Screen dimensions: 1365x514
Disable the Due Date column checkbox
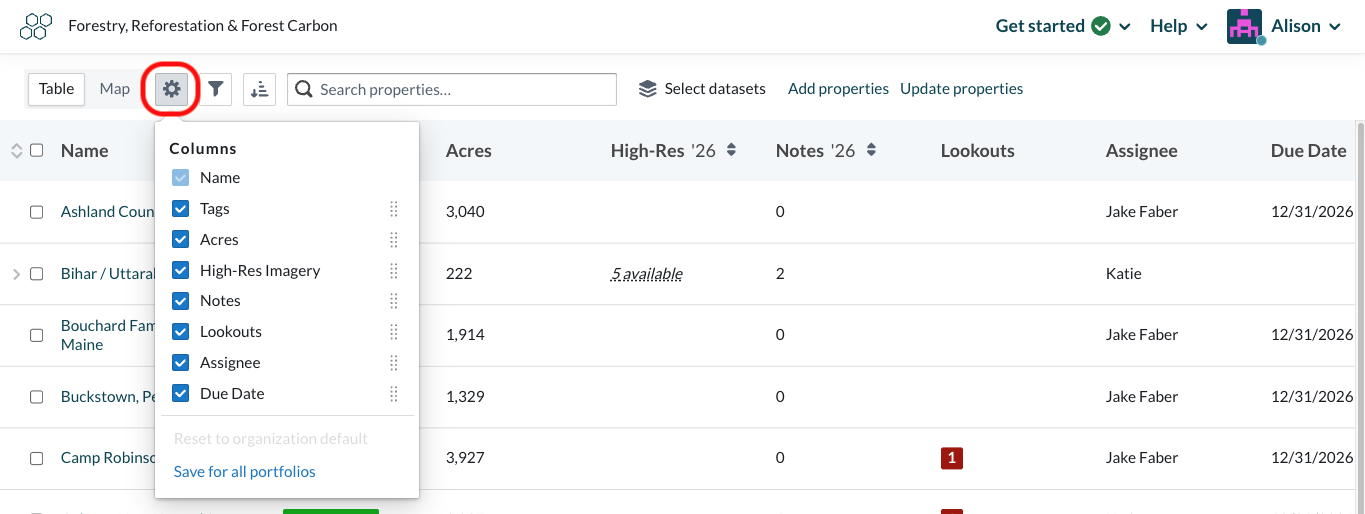click(x=181, y=393)
